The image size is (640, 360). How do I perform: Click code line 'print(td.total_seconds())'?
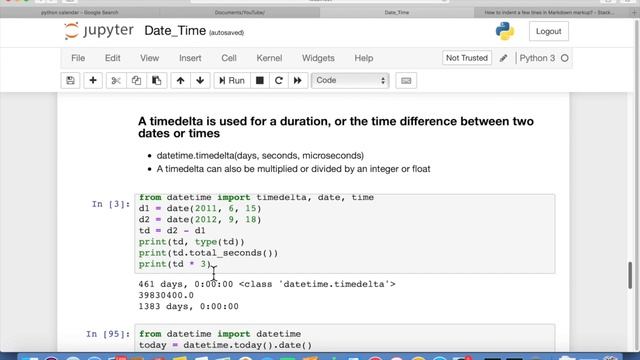(x=208, y=253)
